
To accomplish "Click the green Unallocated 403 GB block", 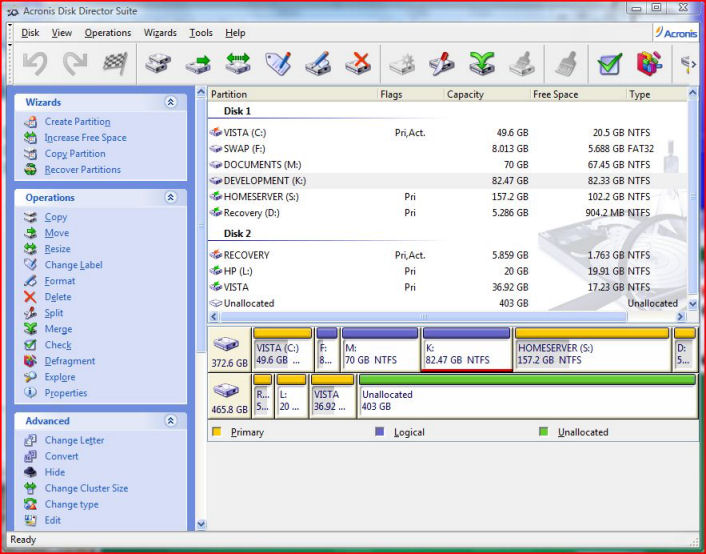I will pyautogui.click(x=527, y=401).
